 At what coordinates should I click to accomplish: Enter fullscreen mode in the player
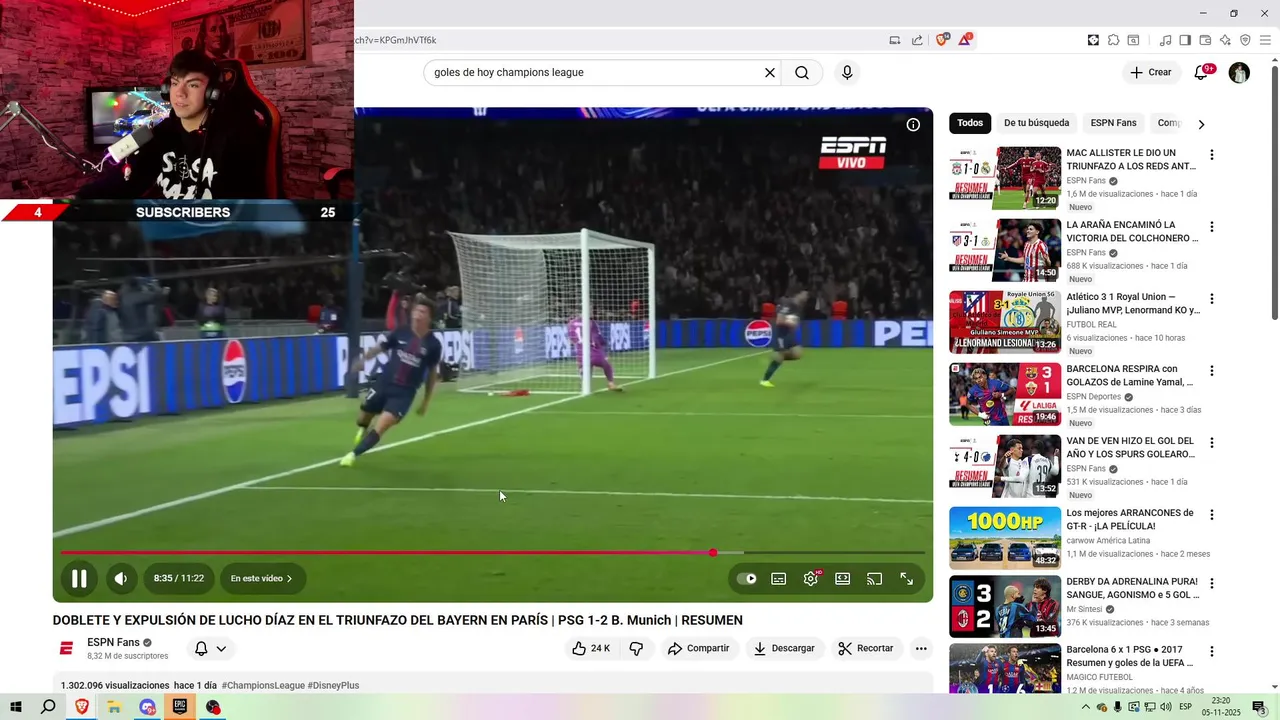click(906, 578)
